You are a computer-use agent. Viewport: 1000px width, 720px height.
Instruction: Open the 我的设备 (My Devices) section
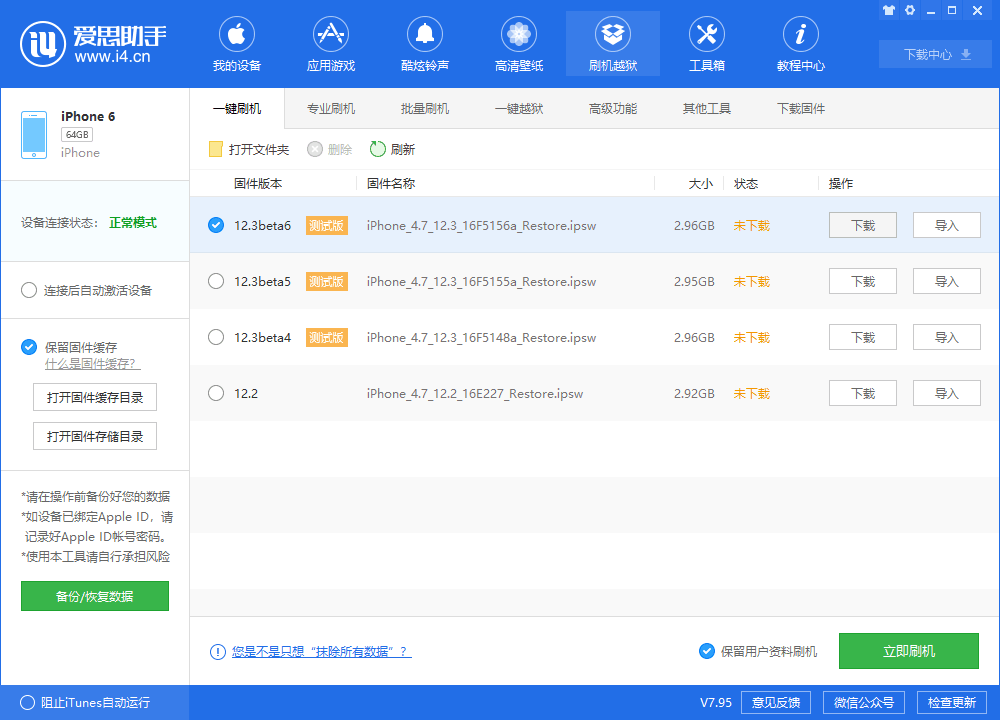tap(236, 43)
